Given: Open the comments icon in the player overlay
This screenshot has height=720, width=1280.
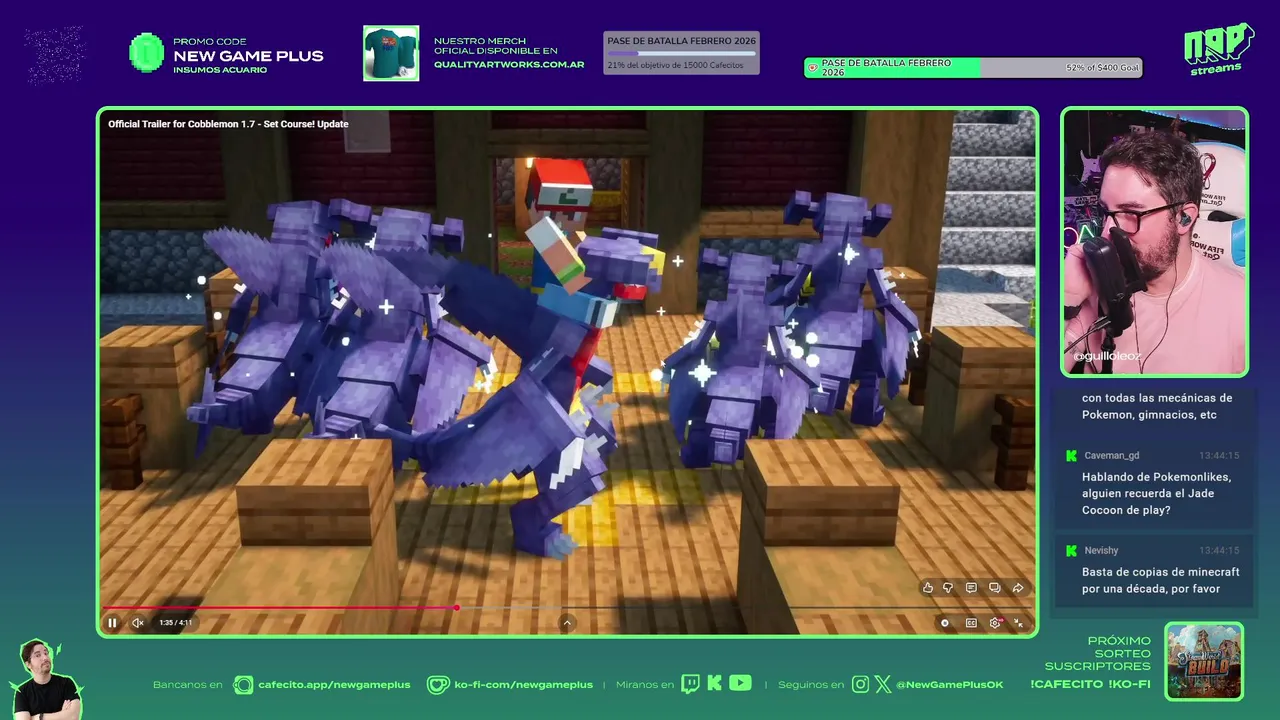Looking at the screenshot, I should [971, 588].
